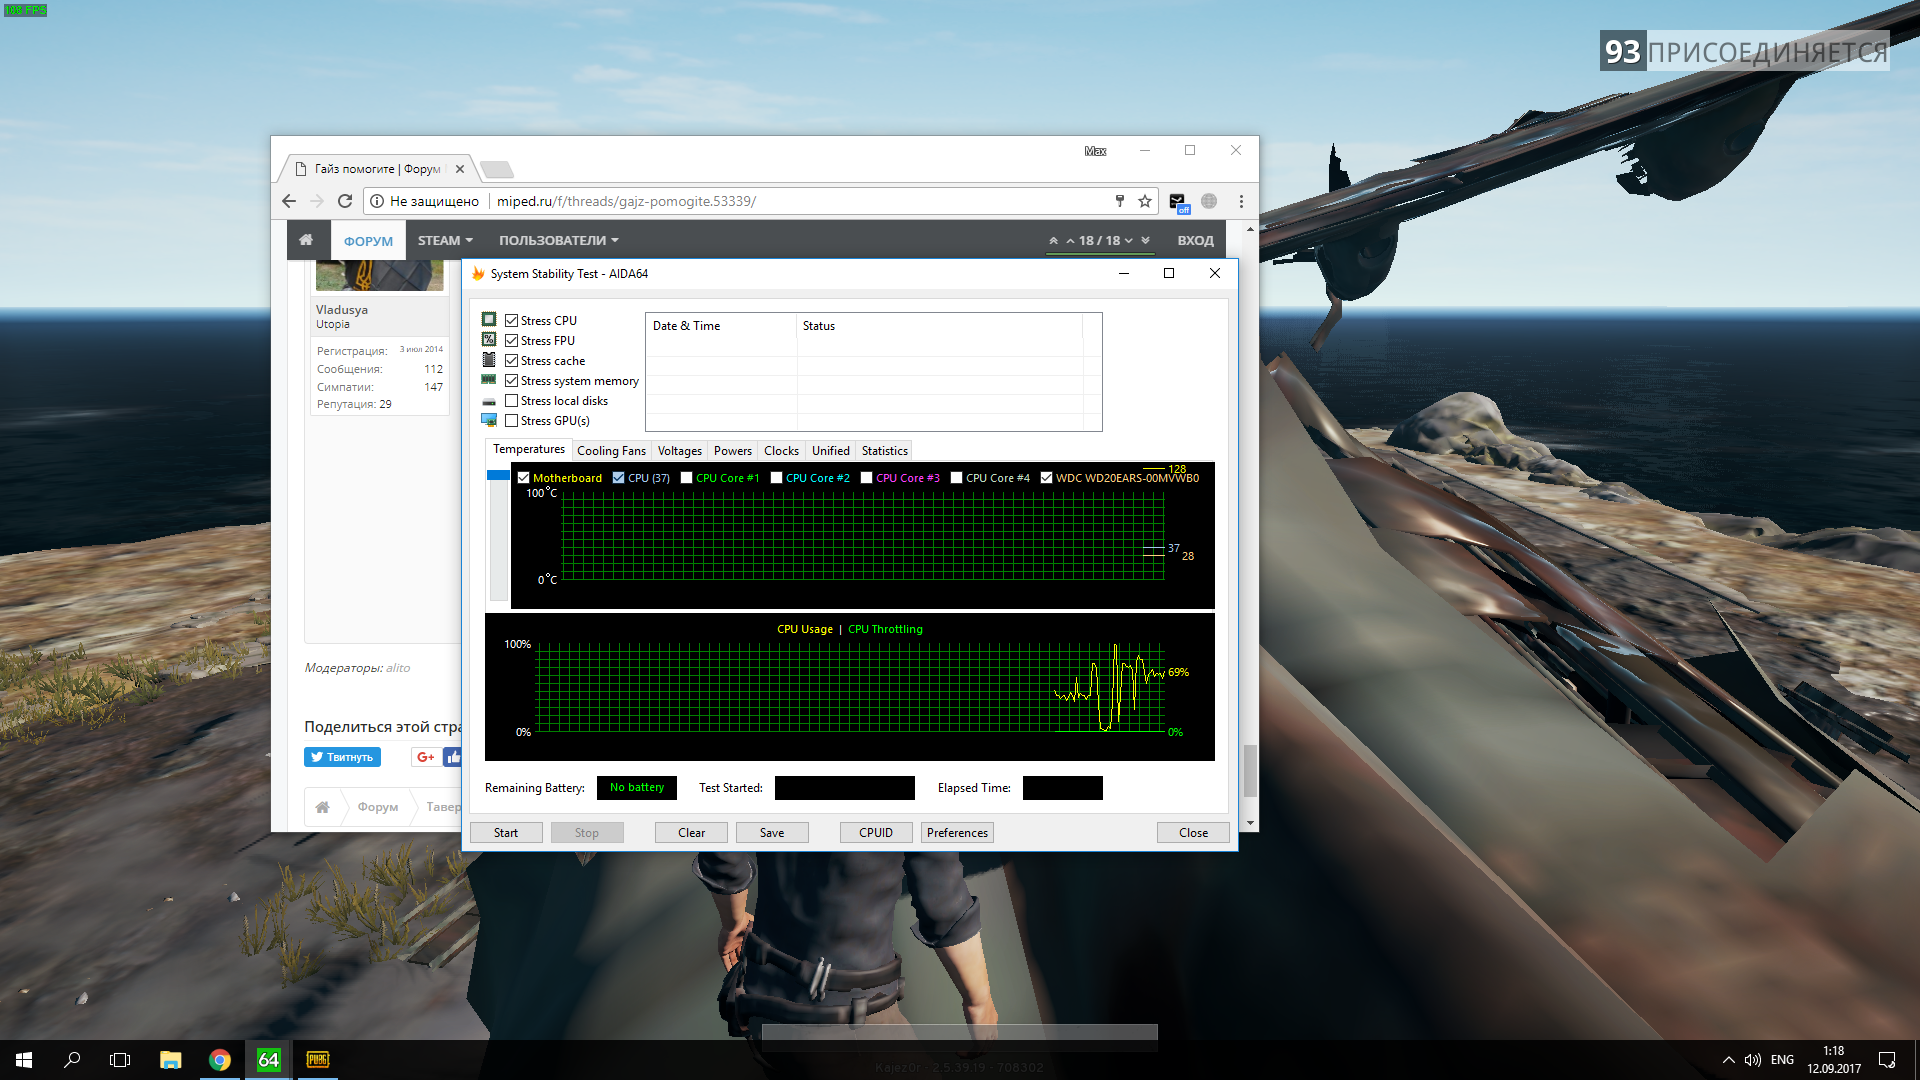Click the temperature graph blue scroll indicator
Image resolution: width=1920 pixels, height=1080 pixels.
(x=498, y=475)
